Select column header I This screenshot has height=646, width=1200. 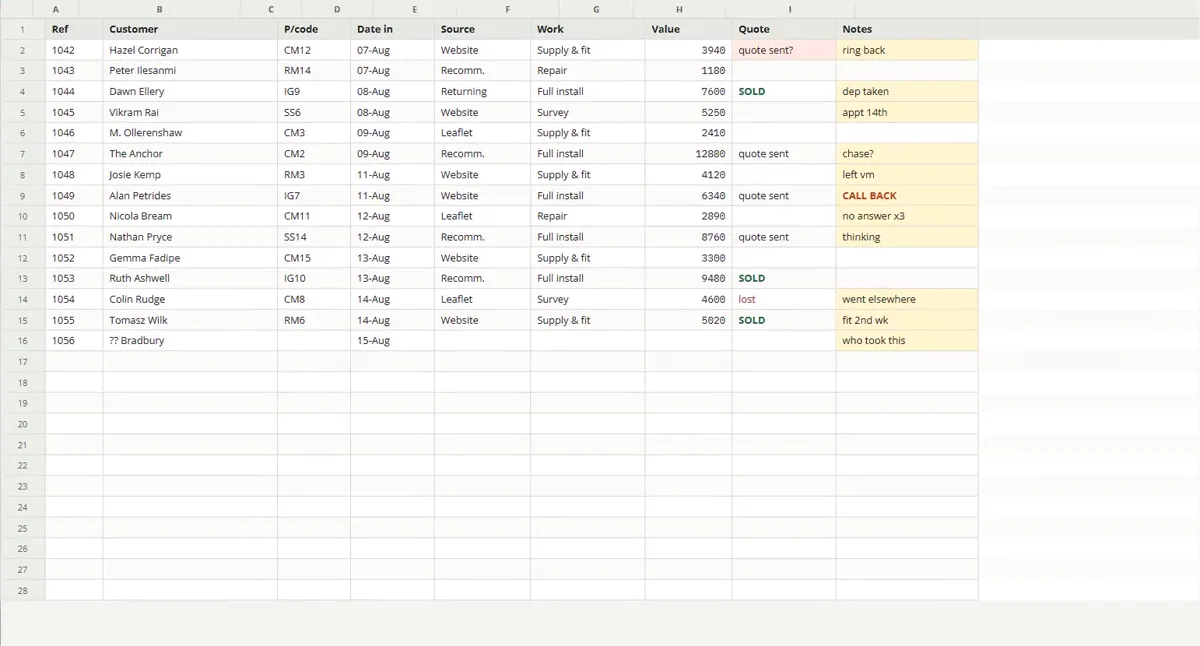[x=790, y=9]
